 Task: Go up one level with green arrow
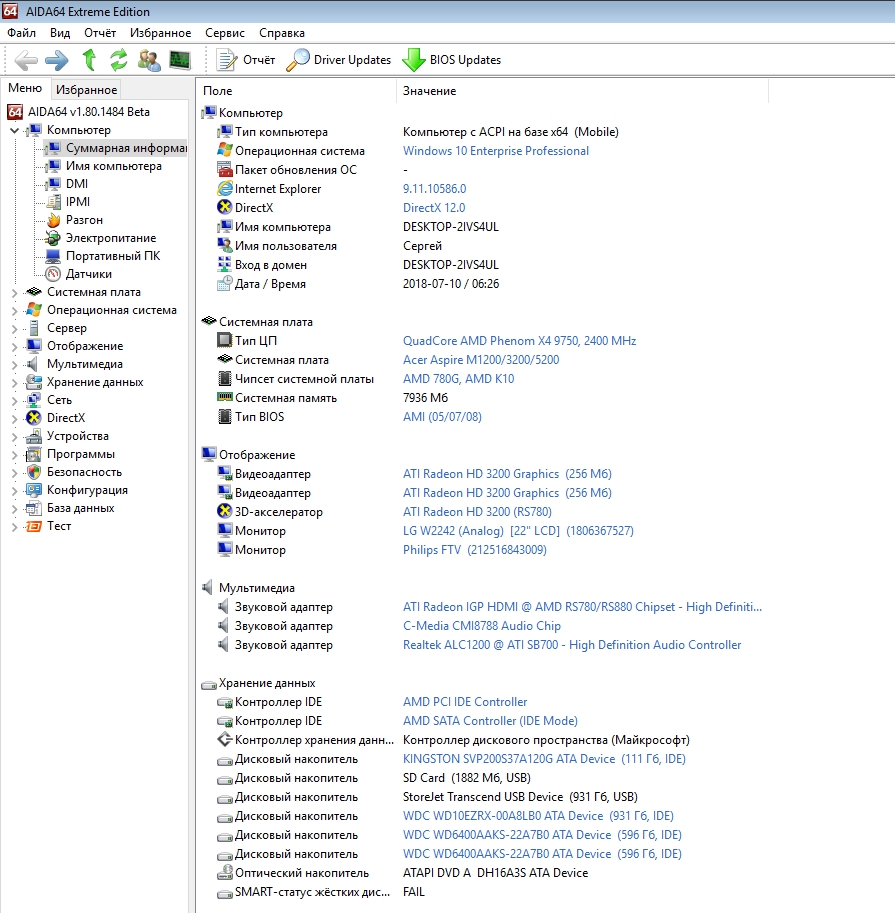89,60
